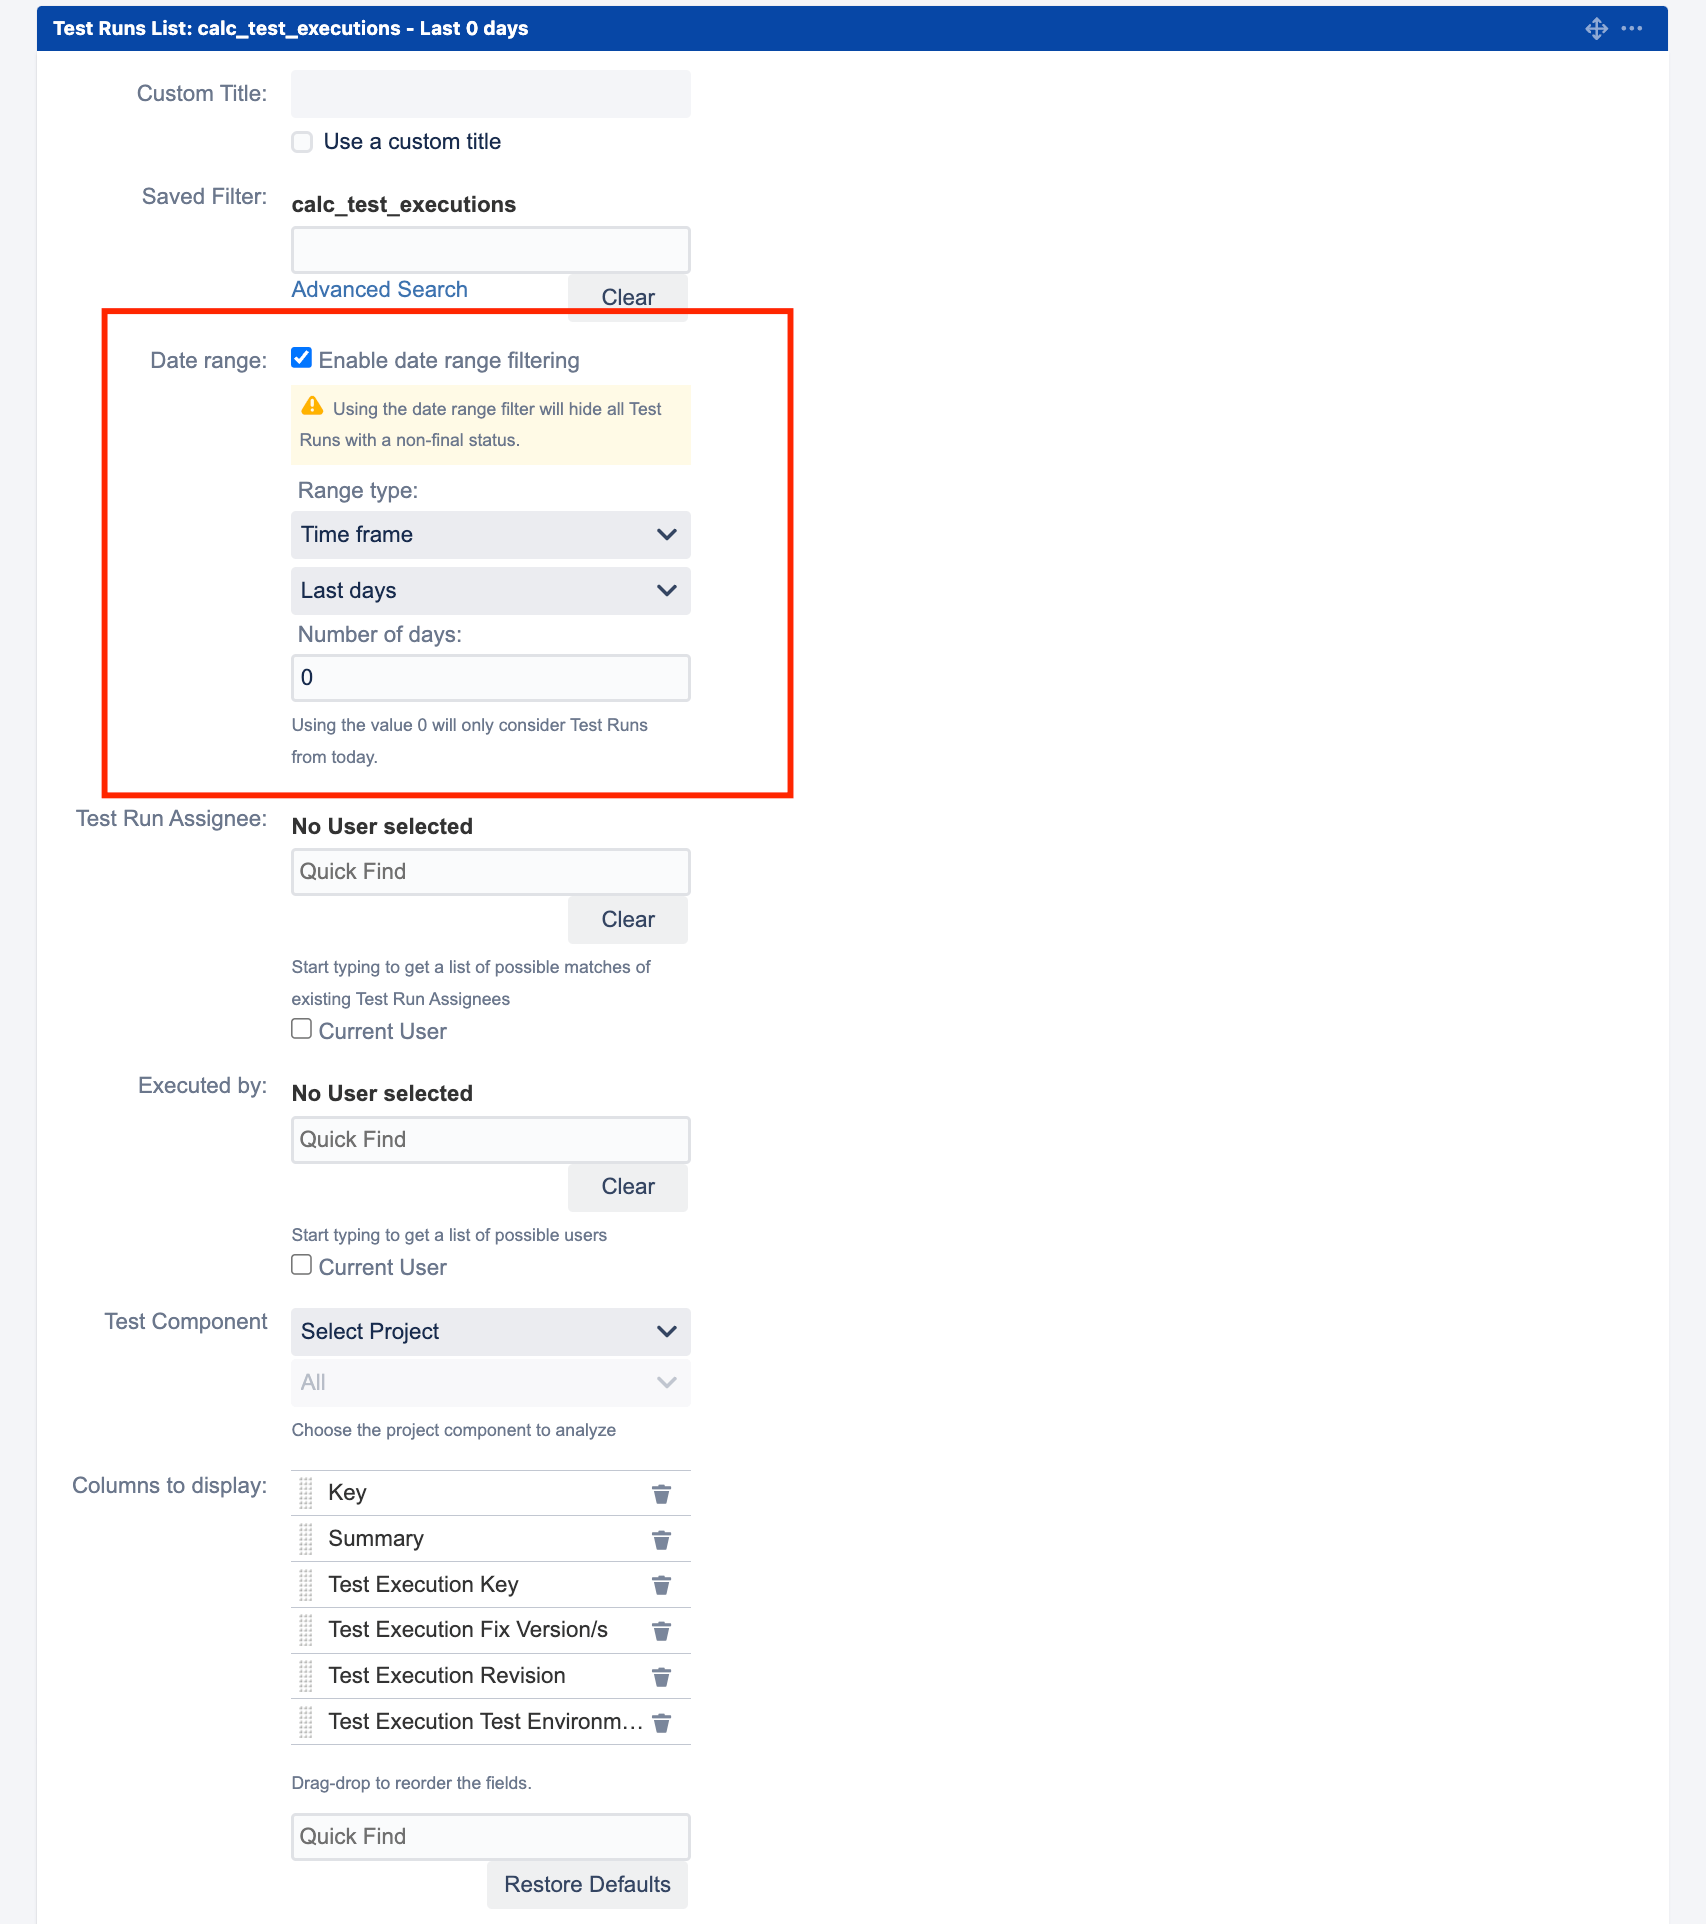Clear the saved filter with the Clear button

click(x=627, y=296)
